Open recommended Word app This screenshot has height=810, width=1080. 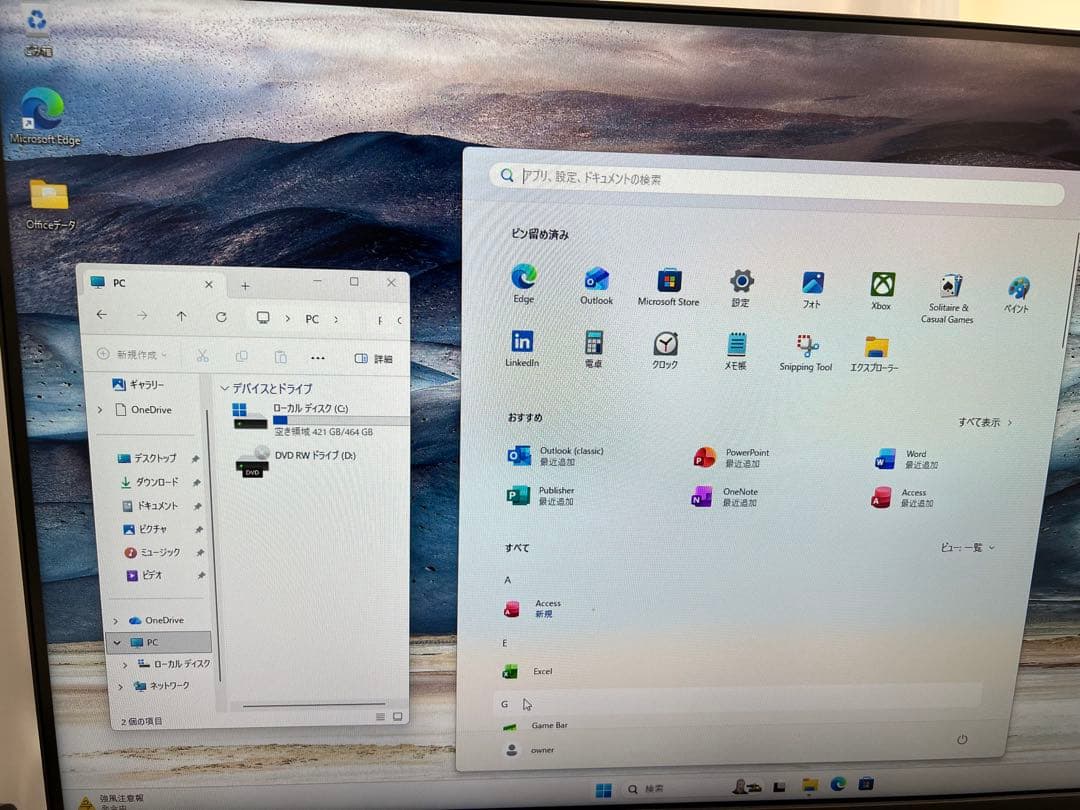coord(906,459)
